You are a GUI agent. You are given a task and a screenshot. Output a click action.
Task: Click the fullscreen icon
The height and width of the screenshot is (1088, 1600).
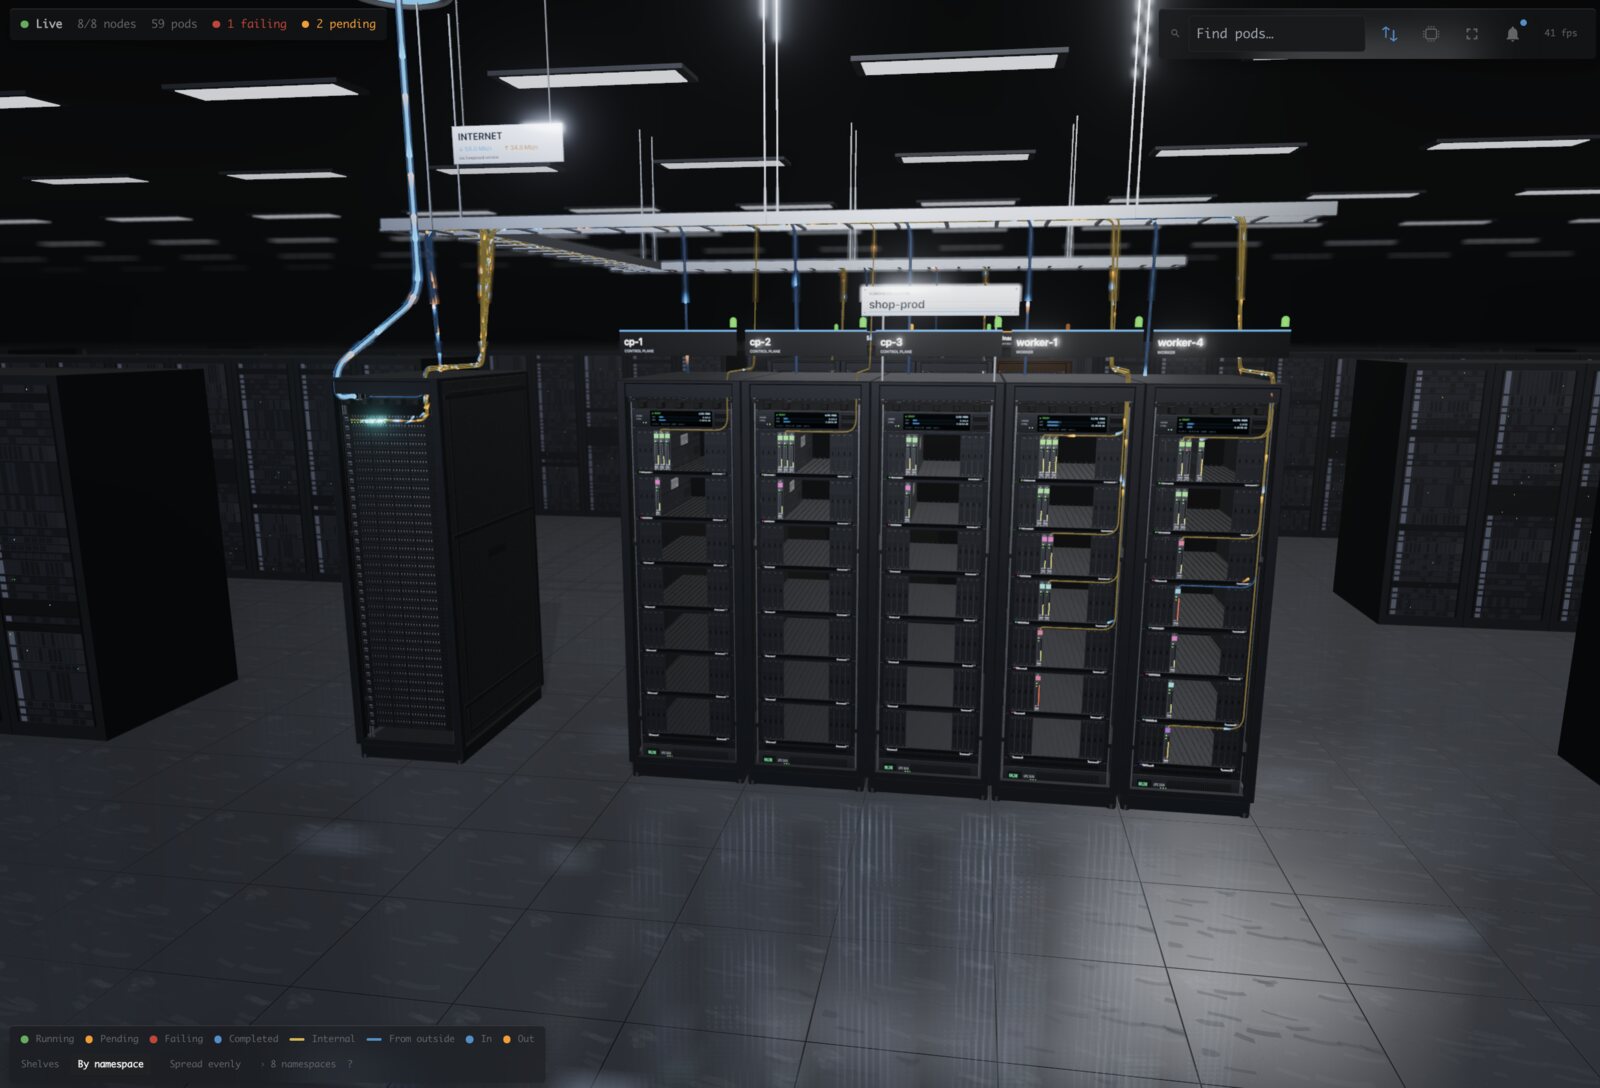pyautogui.click(x=1471, y=34)
